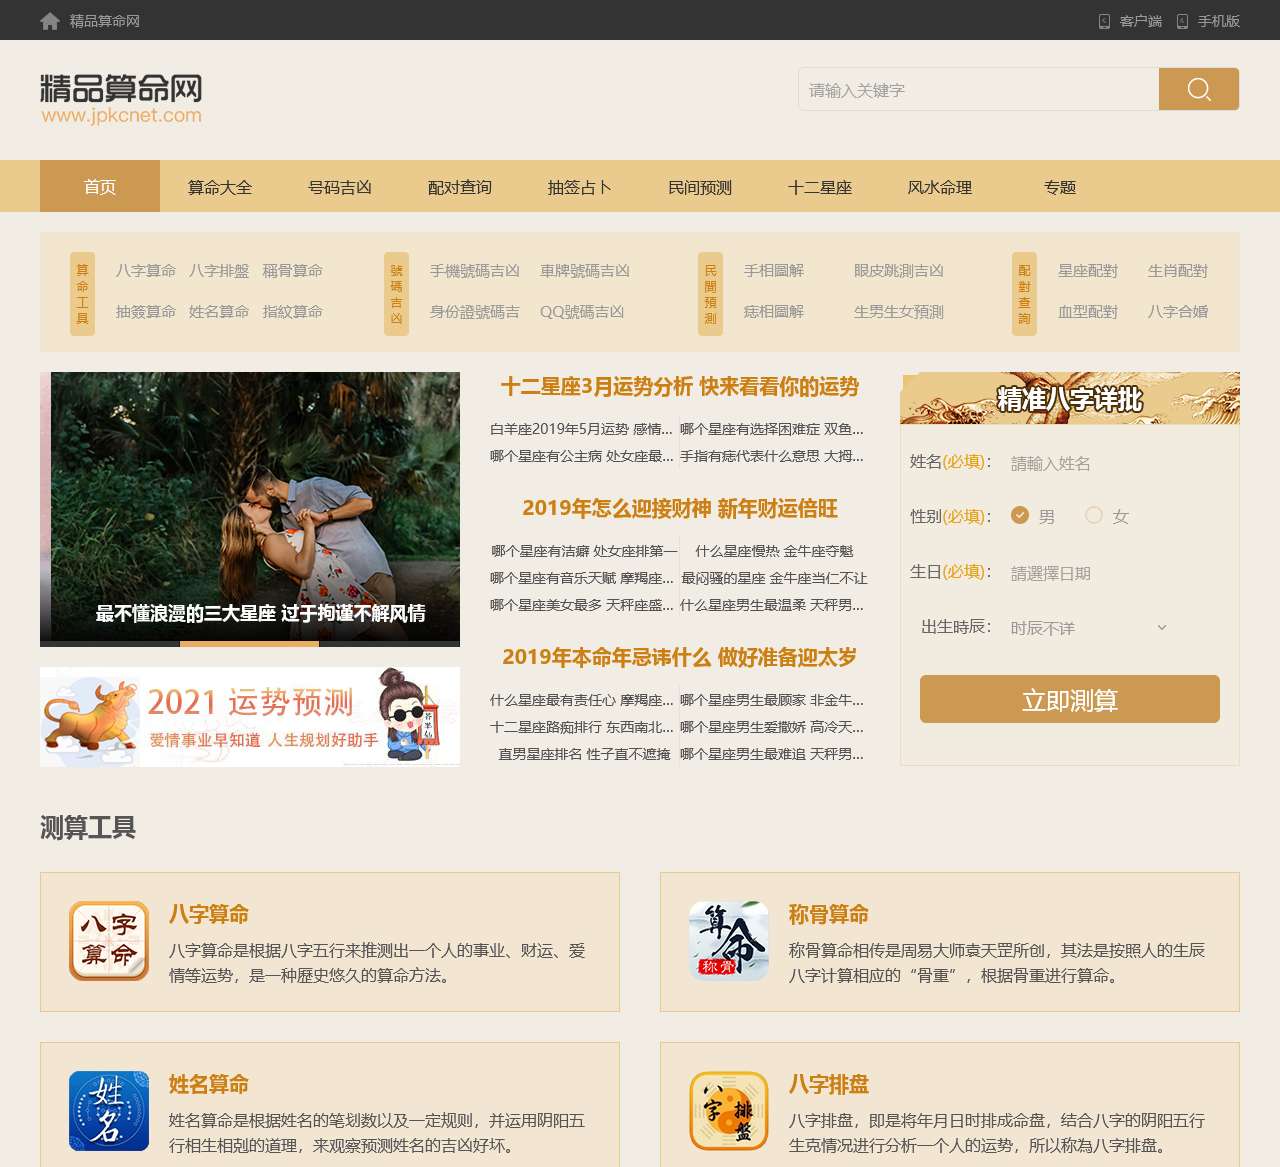Viewport: 1280px width, 1167px height.
Task: Go to 风水命理 navigation item
Action: click(x=940, y=186)
